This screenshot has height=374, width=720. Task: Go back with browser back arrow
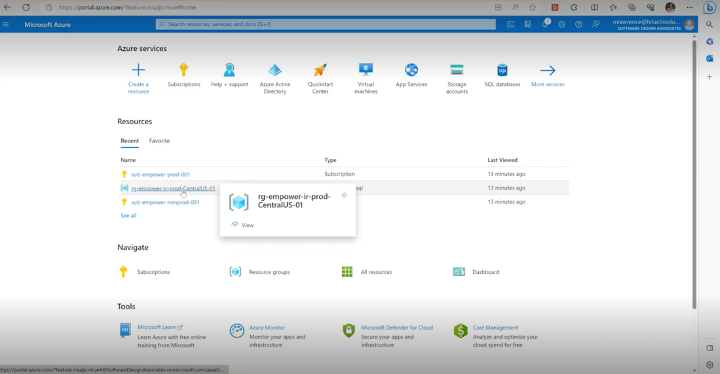tap(7, 7)
